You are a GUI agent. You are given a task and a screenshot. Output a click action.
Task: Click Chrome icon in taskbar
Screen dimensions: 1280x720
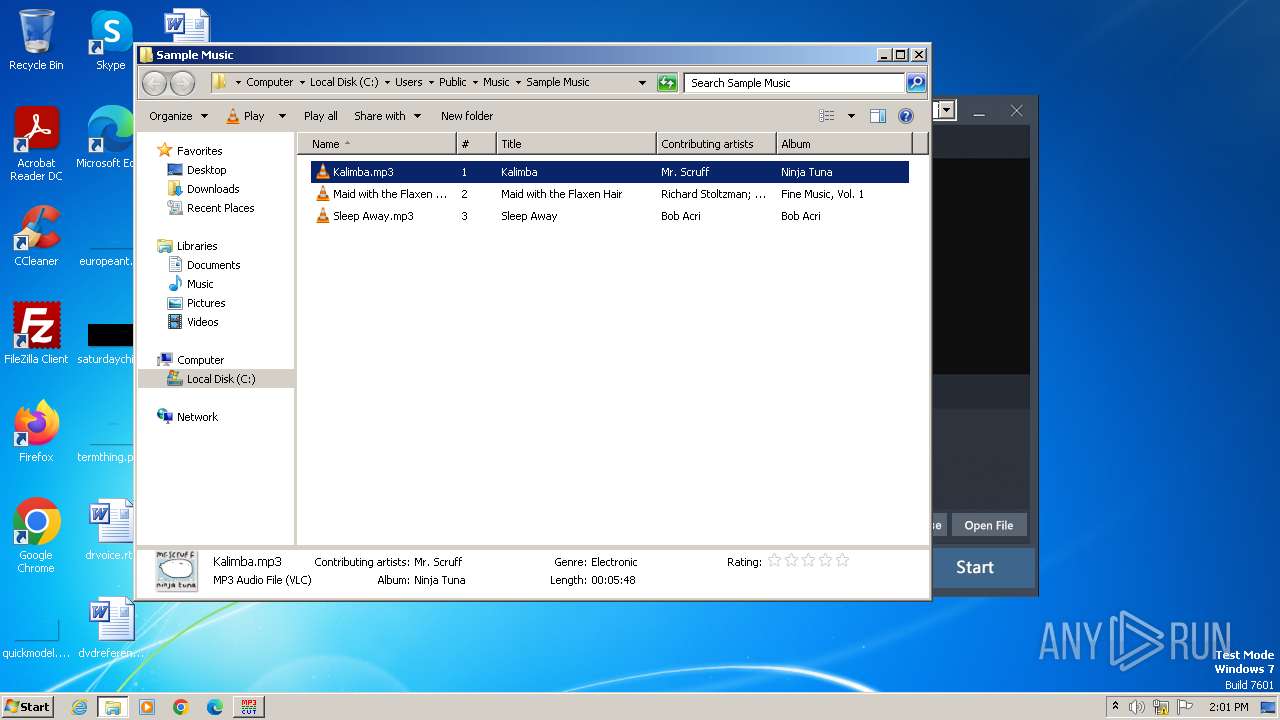pyautogui.click(x=181, y=707)
